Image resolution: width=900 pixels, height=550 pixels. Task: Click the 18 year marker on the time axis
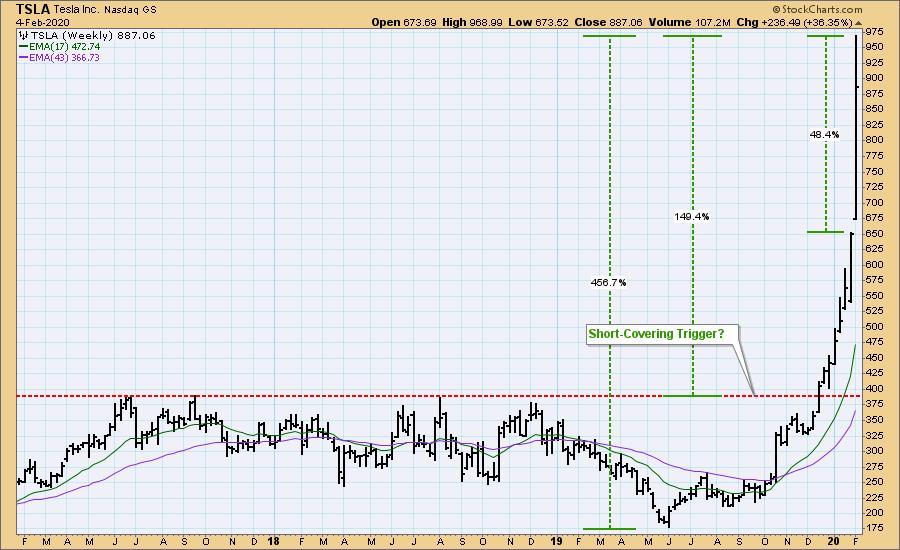click(x=273, y=540)
